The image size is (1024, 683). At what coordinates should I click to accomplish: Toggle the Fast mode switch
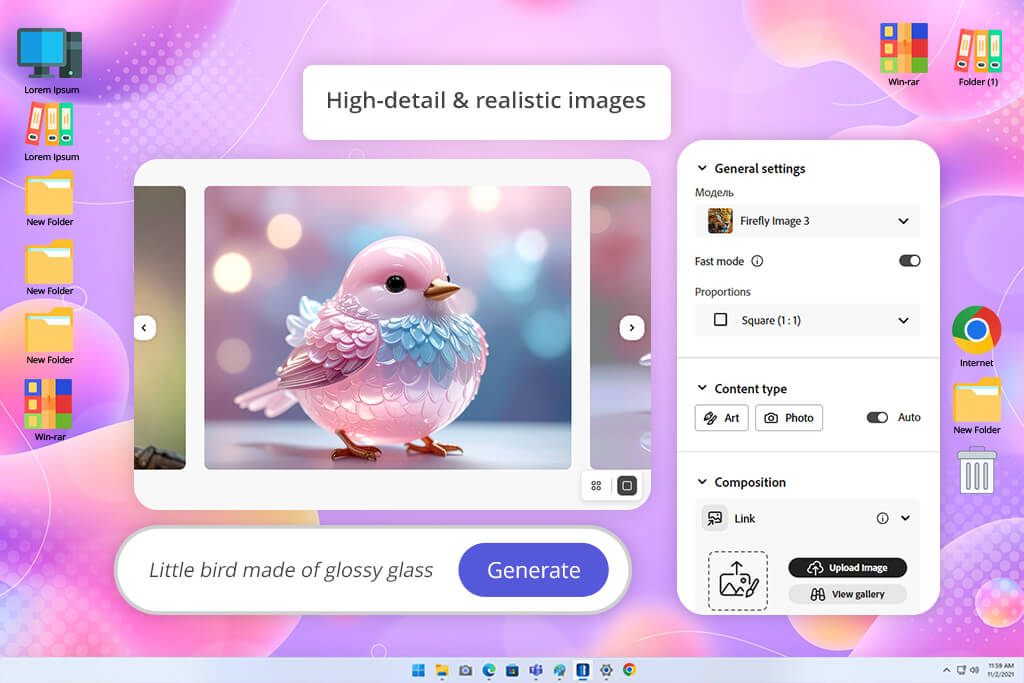[x=910, y=261]
